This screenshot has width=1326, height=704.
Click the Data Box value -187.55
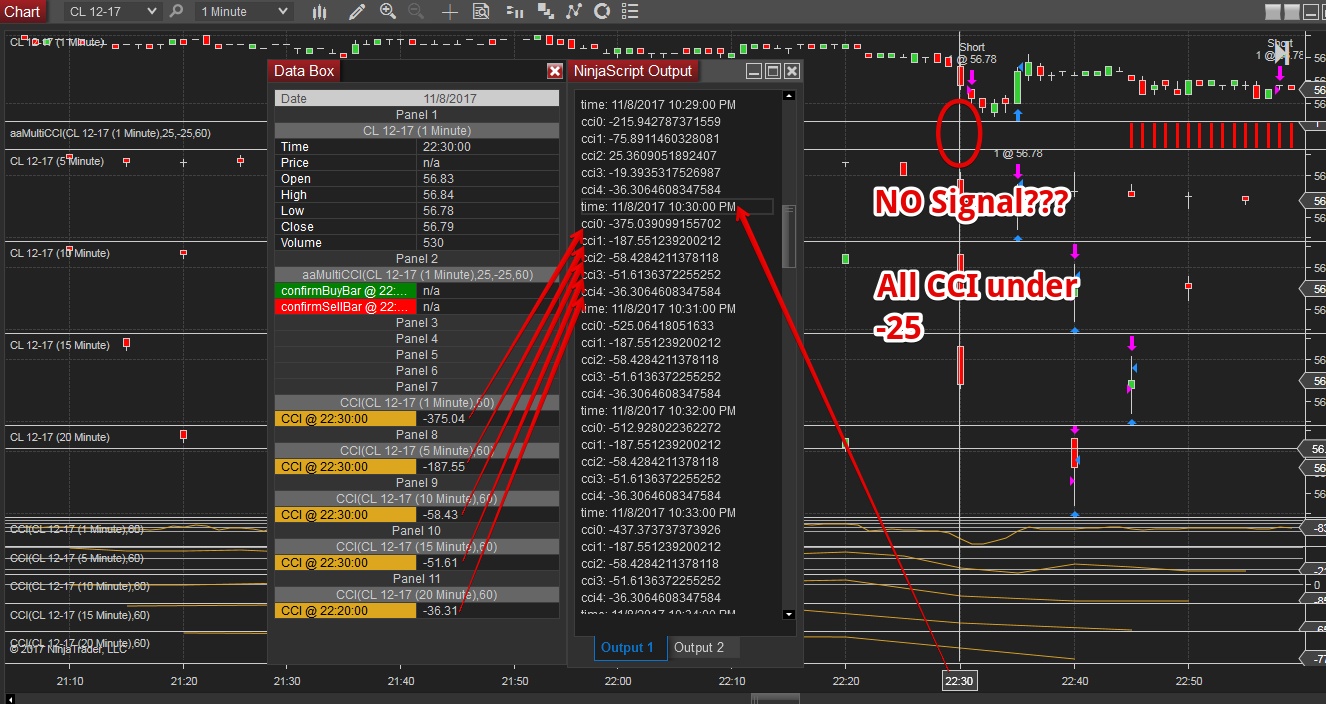tap(444, 466)
